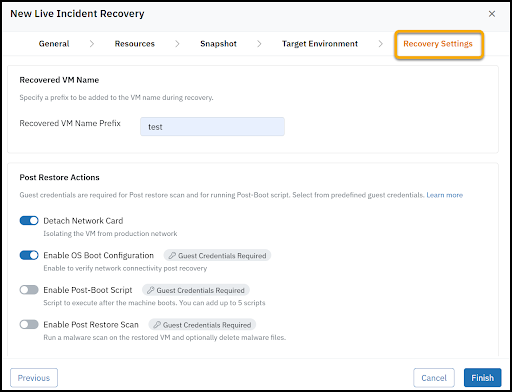Click the chevron after the General step

[x=92, y=44]
